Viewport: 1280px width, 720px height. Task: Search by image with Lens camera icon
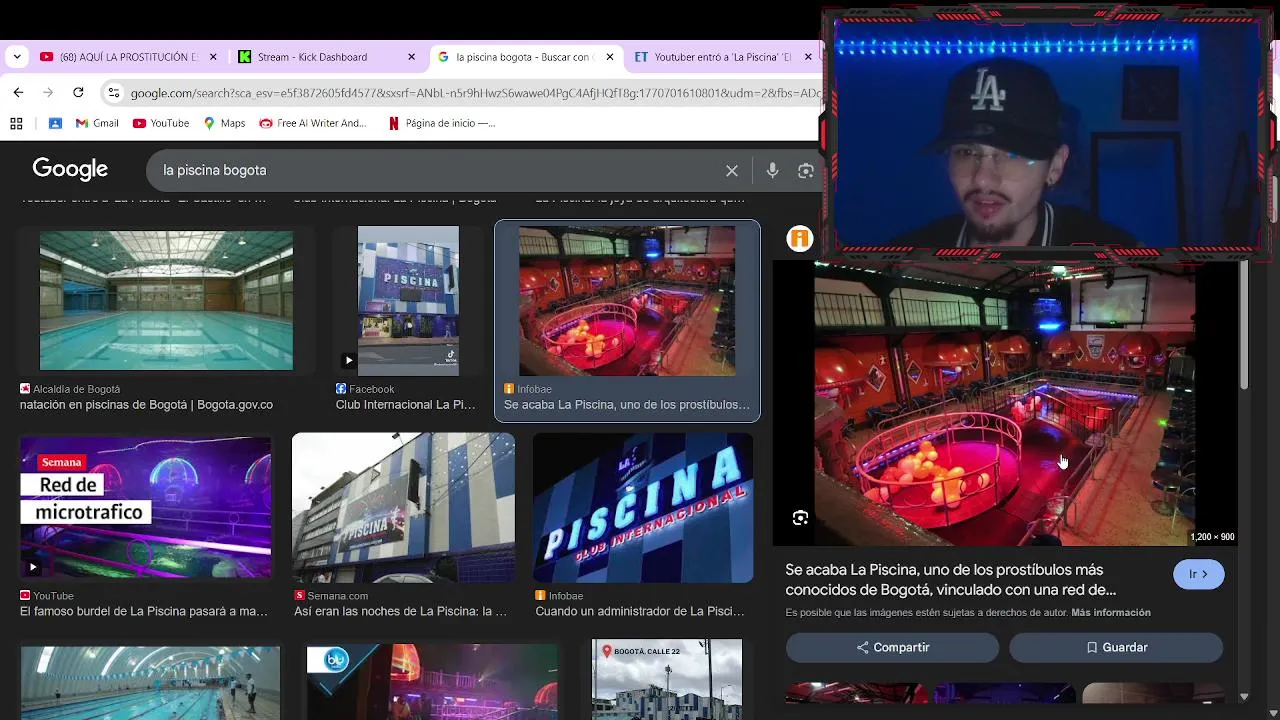tap(806, 171)
